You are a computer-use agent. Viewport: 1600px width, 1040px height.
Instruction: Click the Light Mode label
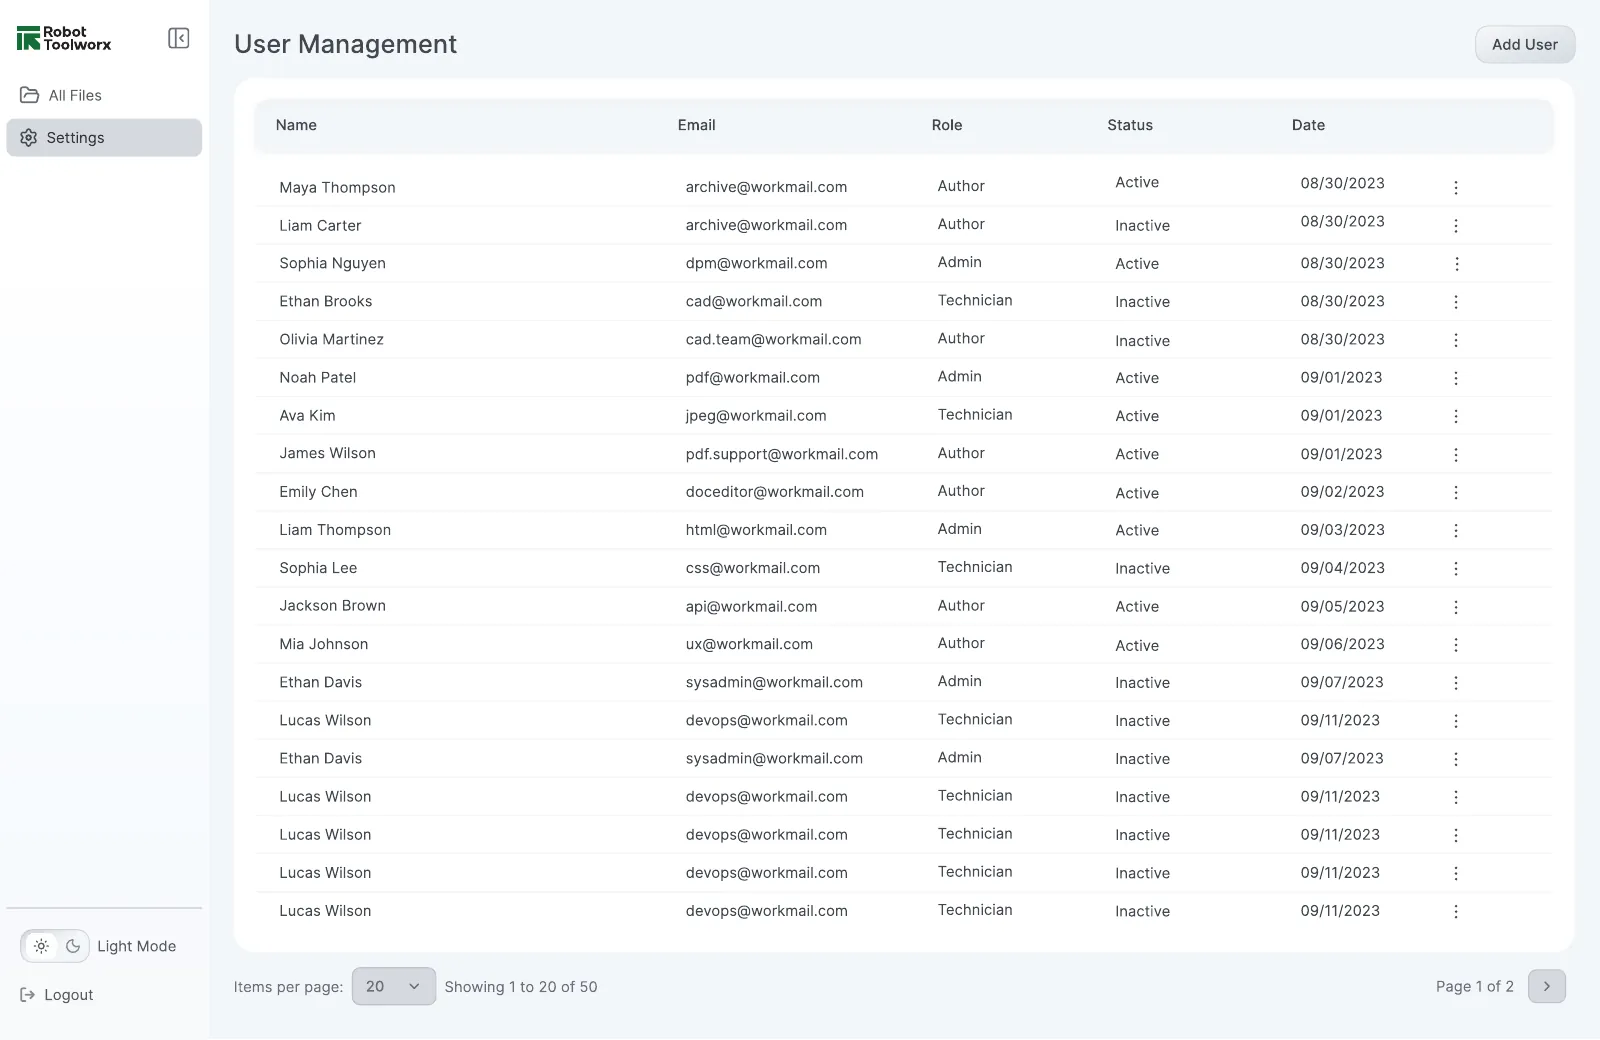[137, 946]
